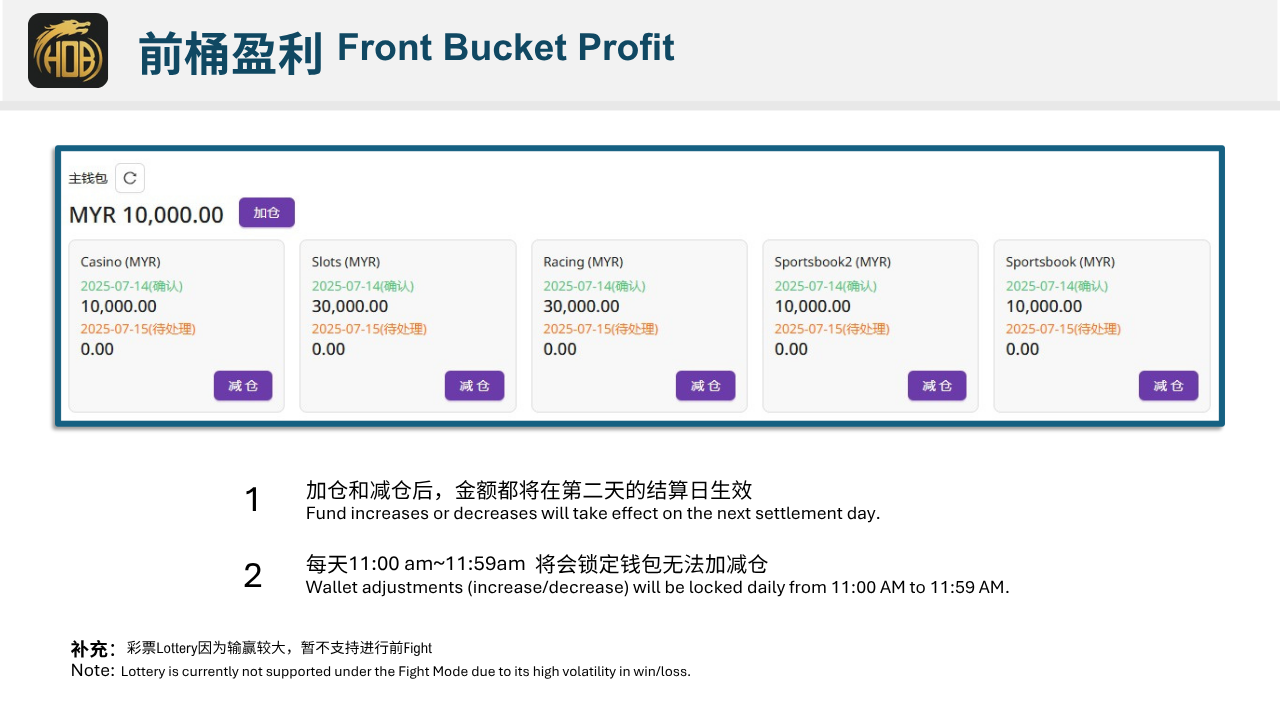1280x720 pixels.
Task: Click the 主钱包 main wallet label
Action: (87, 179)
